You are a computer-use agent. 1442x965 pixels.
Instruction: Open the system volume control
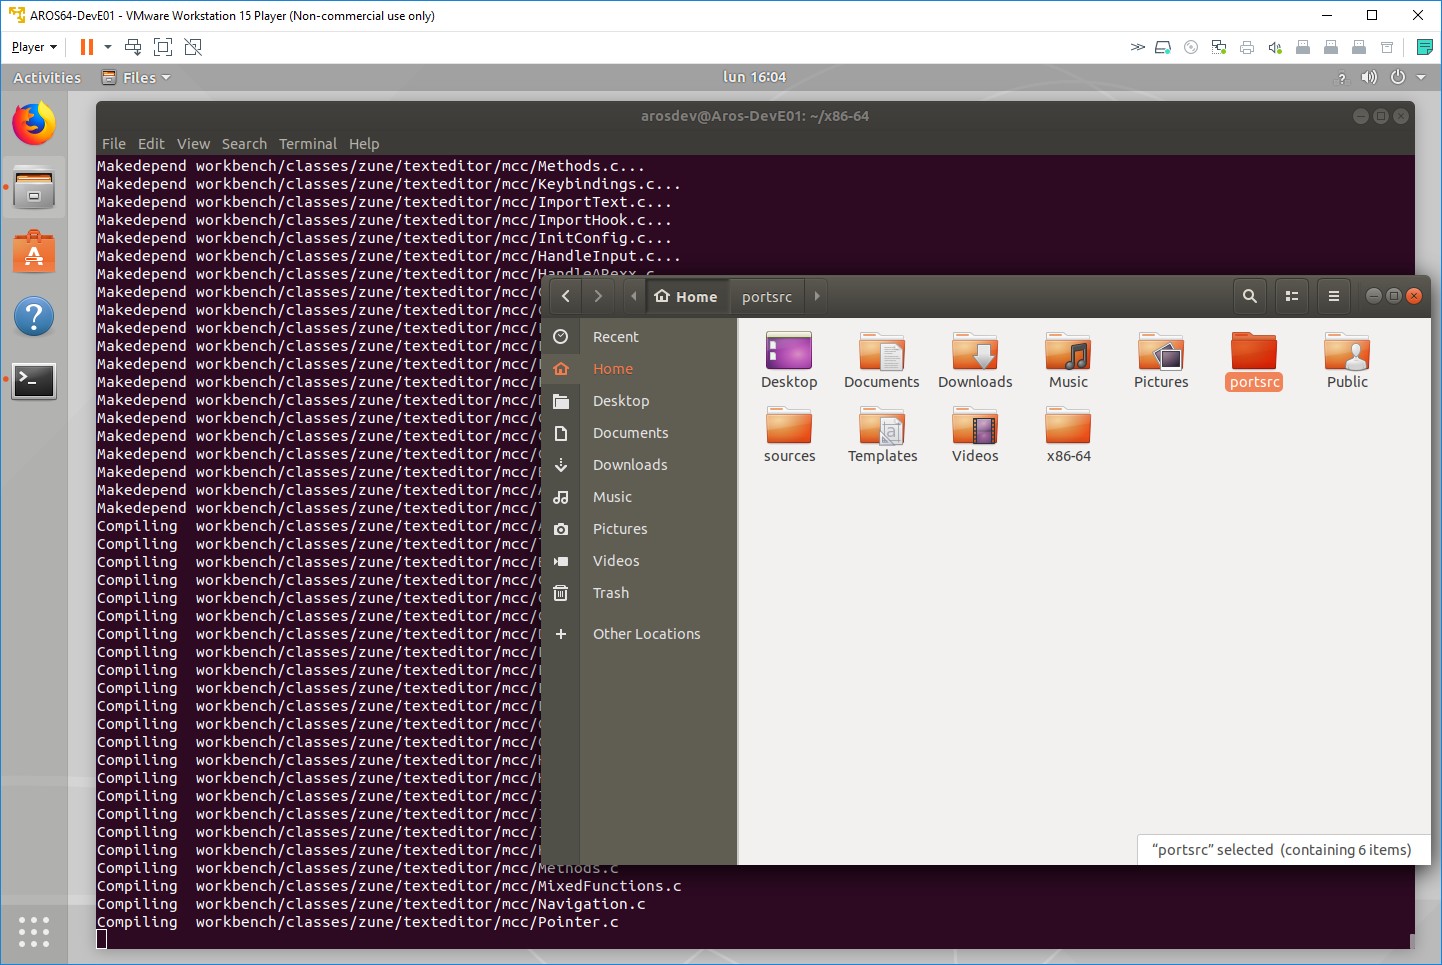coord(1369,77)
